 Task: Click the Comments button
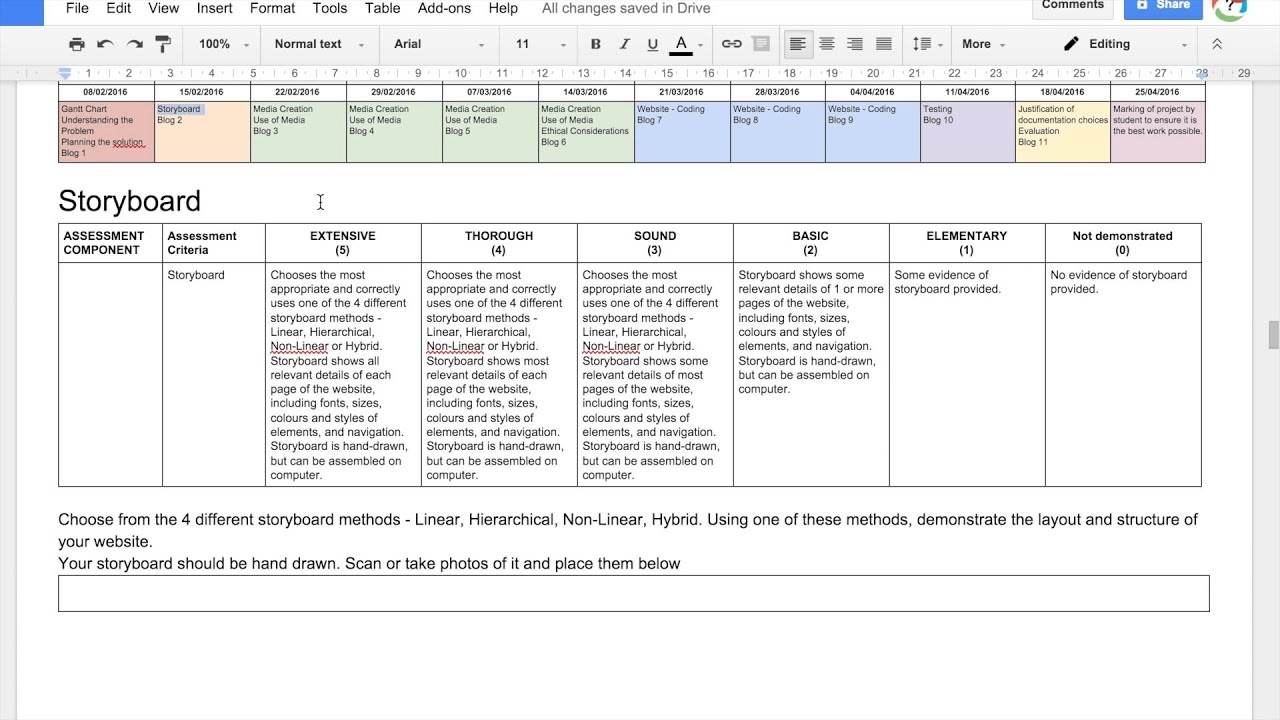1073,6
